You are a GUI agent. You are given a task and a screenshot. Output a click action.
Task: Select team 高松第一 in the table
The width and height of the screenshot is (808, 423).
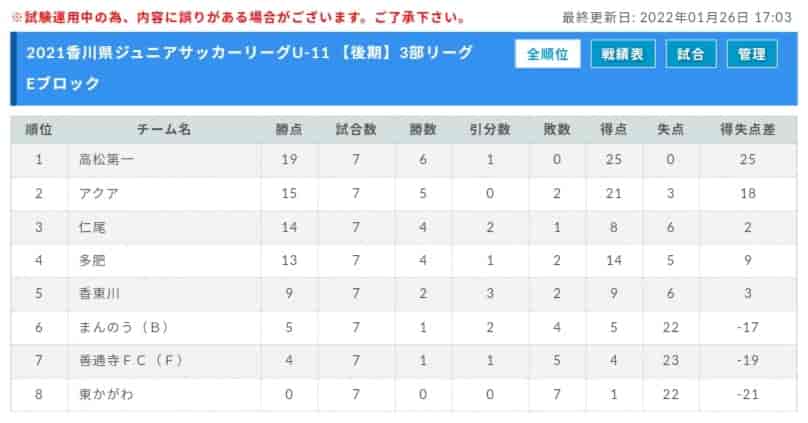pyautogui.click(x=107, y=160)
